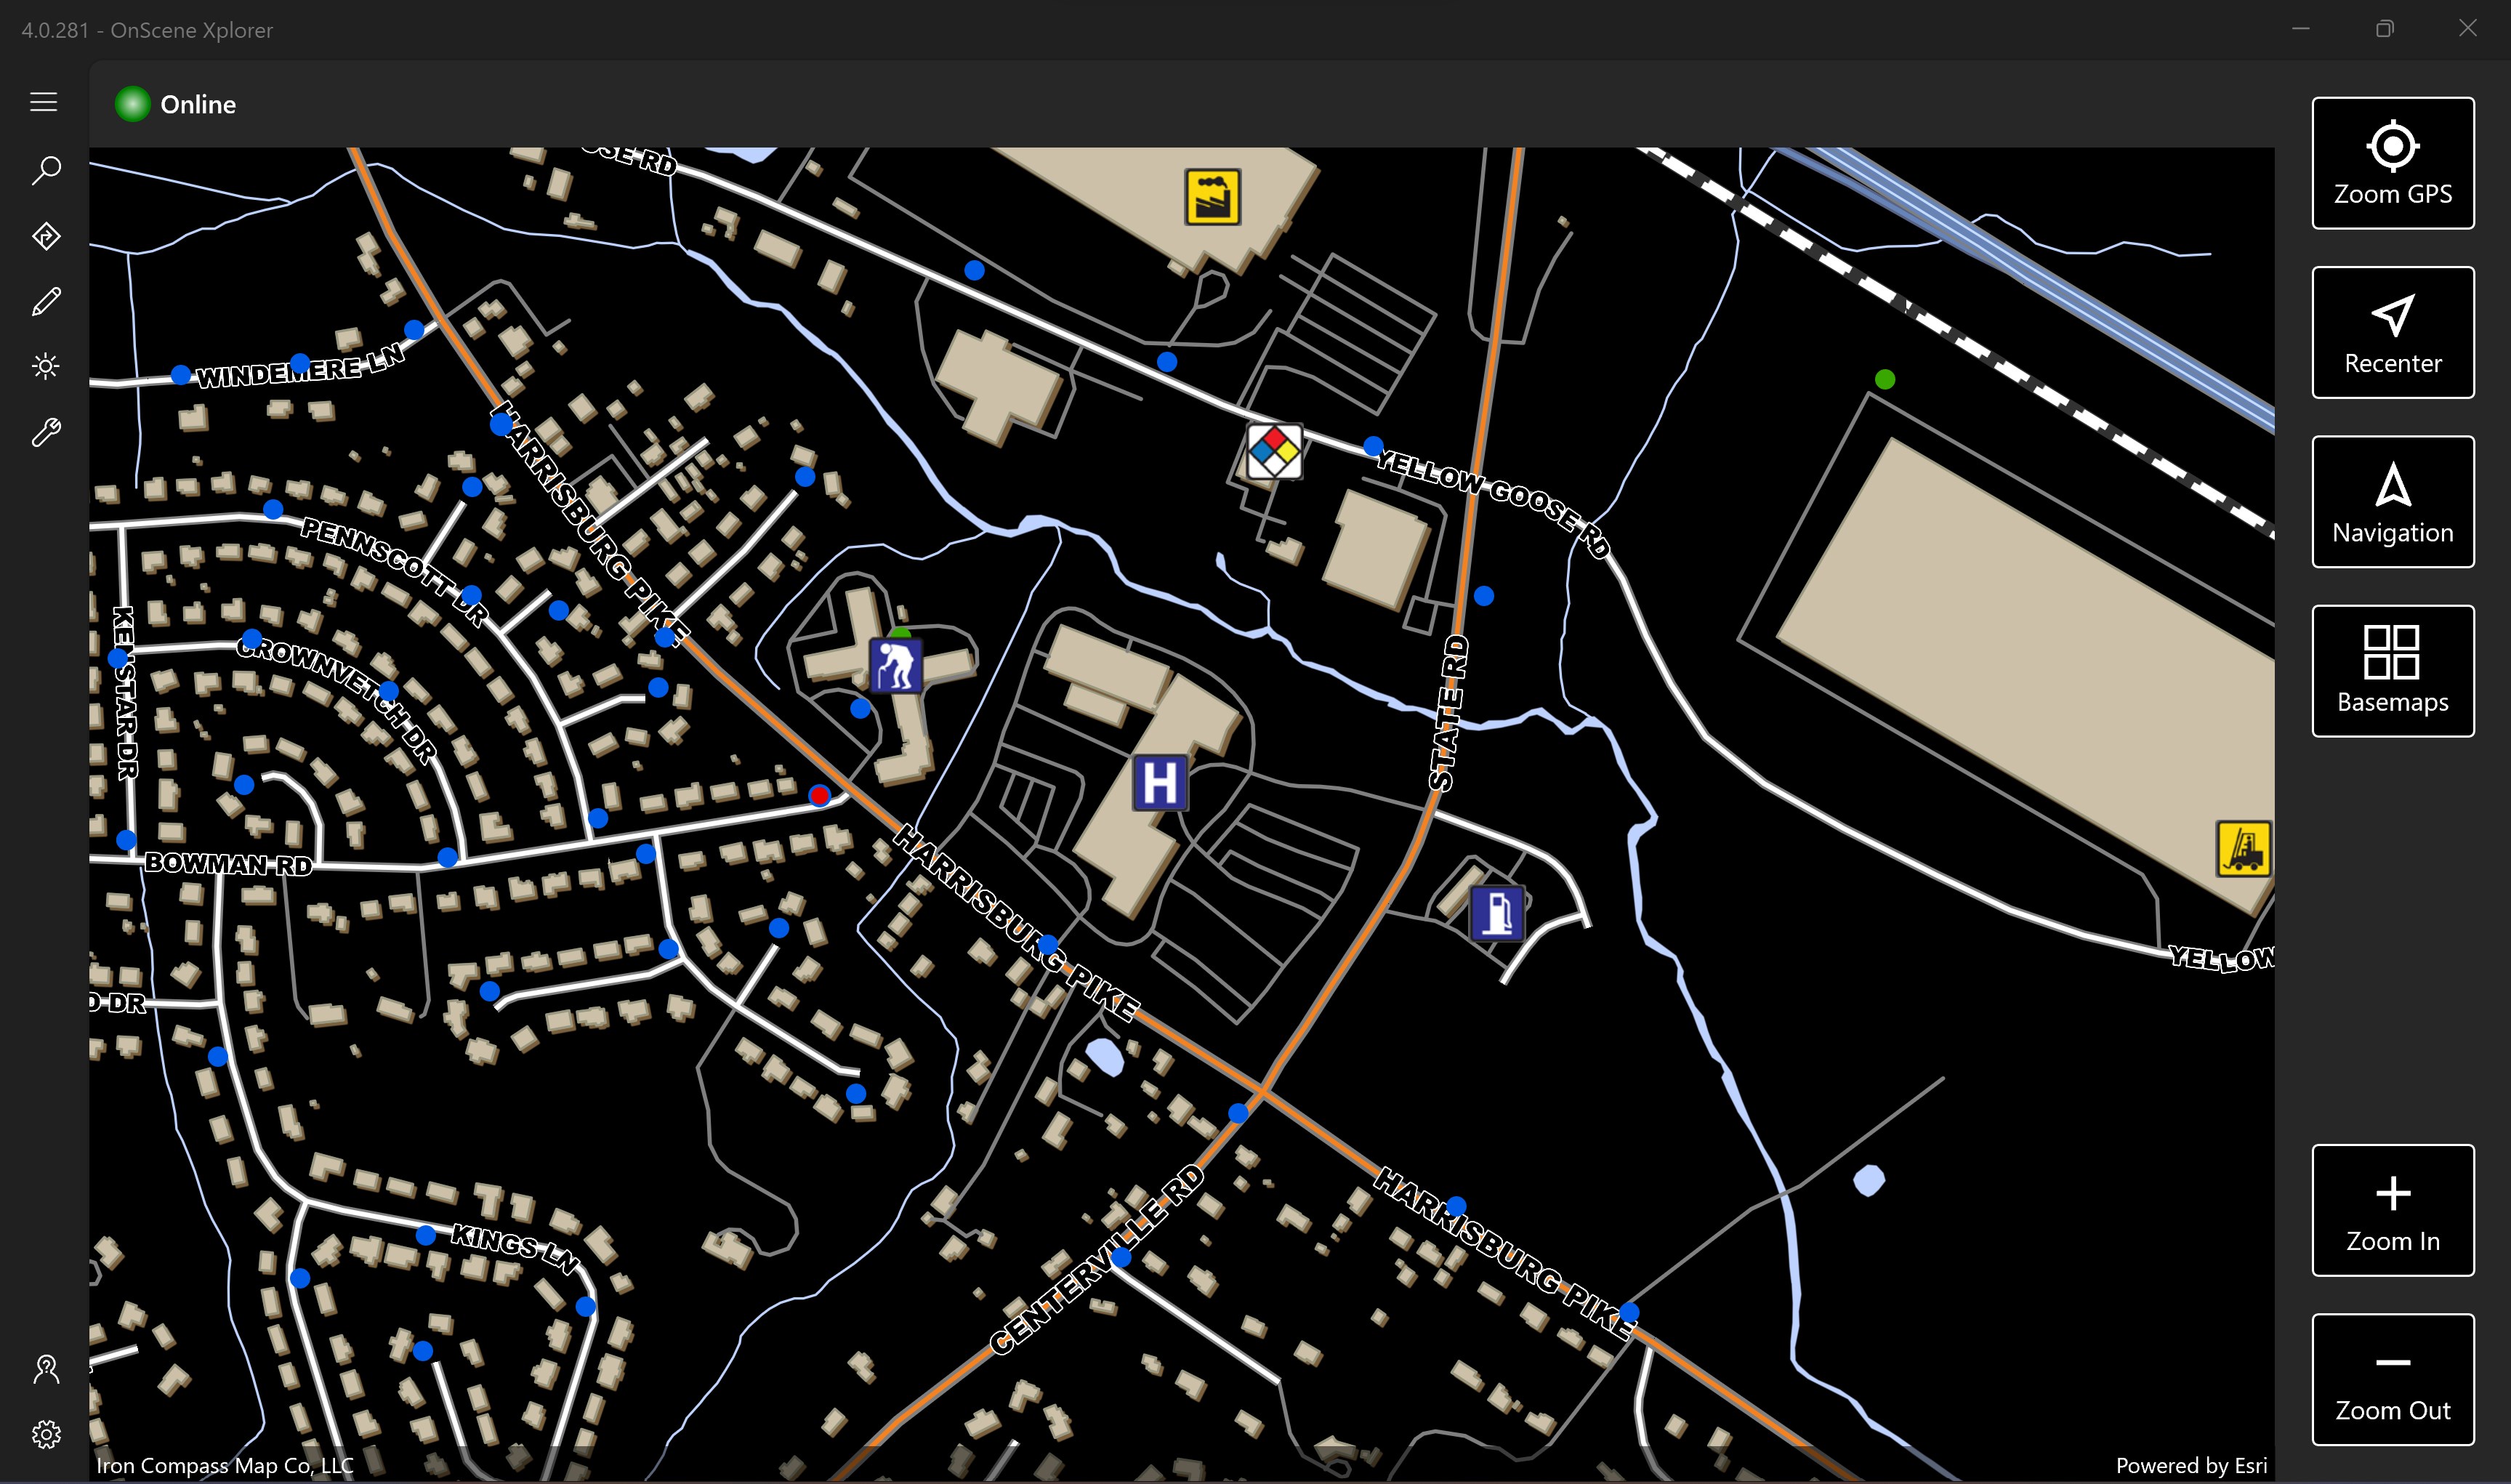The height and width of the screenshot is (1484, 2511).
Task: Toggle the brightness sun icon
Action: click(x=46, y=367)
